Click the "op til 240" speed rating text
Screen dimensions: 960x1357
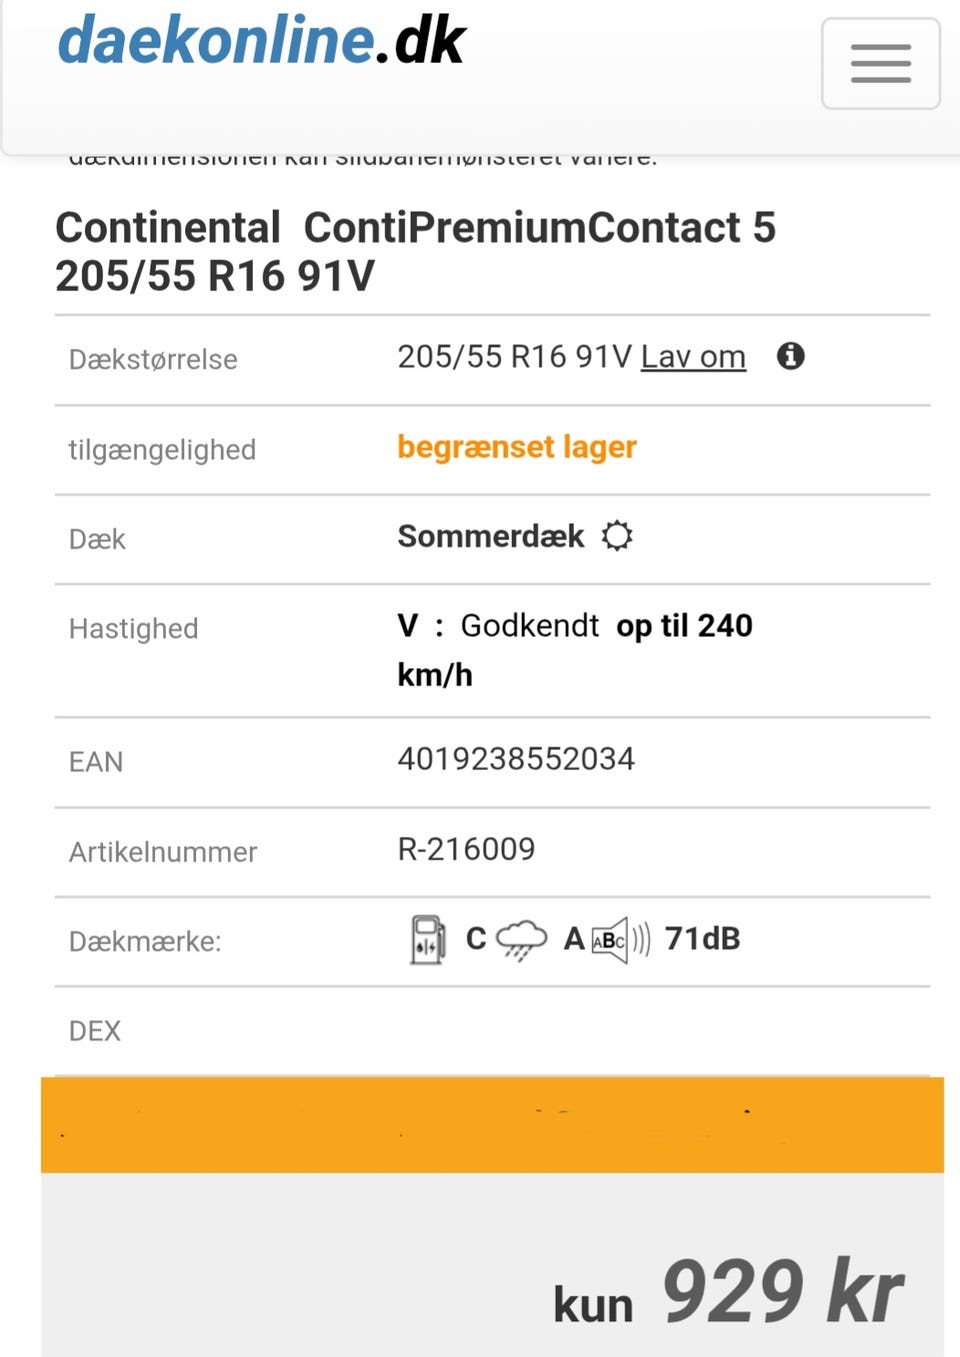click(x=684, y=626)
